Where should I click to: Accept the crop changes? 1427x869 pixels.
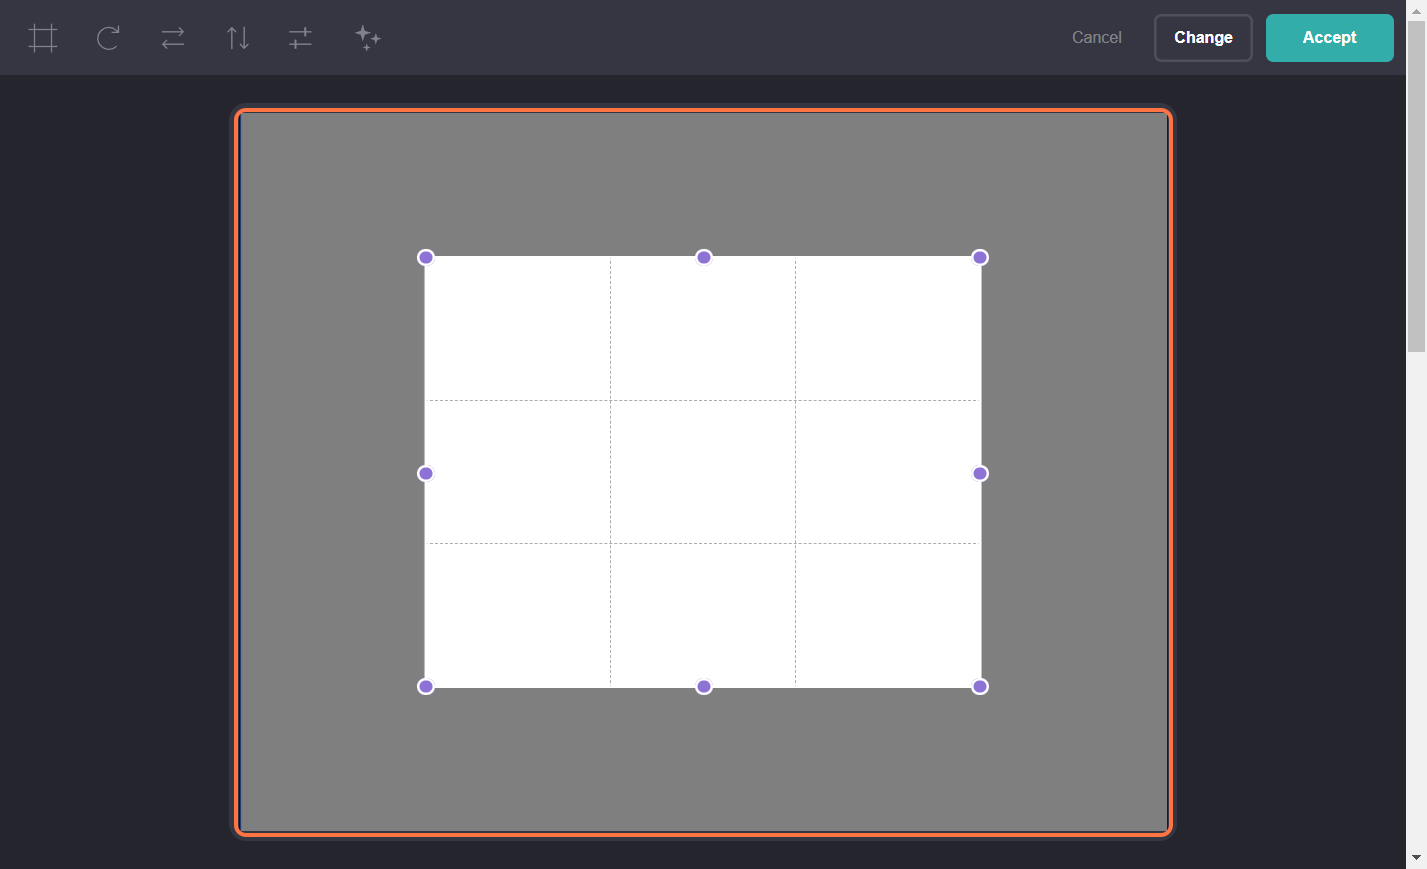1329,38
